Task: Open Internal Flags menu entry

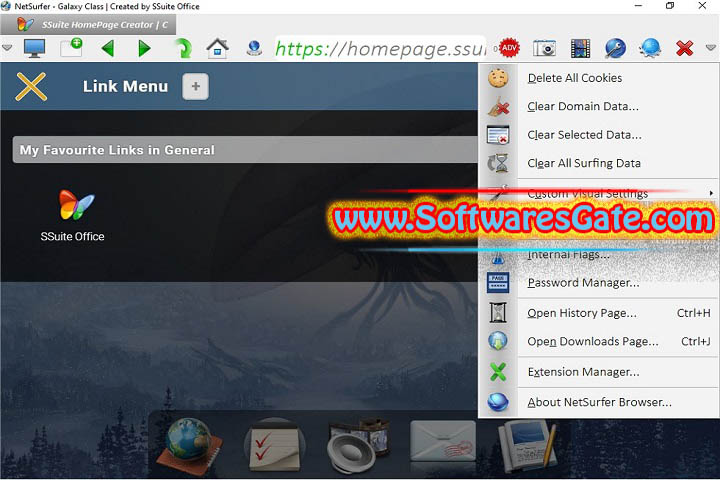Action: point(598,254)
